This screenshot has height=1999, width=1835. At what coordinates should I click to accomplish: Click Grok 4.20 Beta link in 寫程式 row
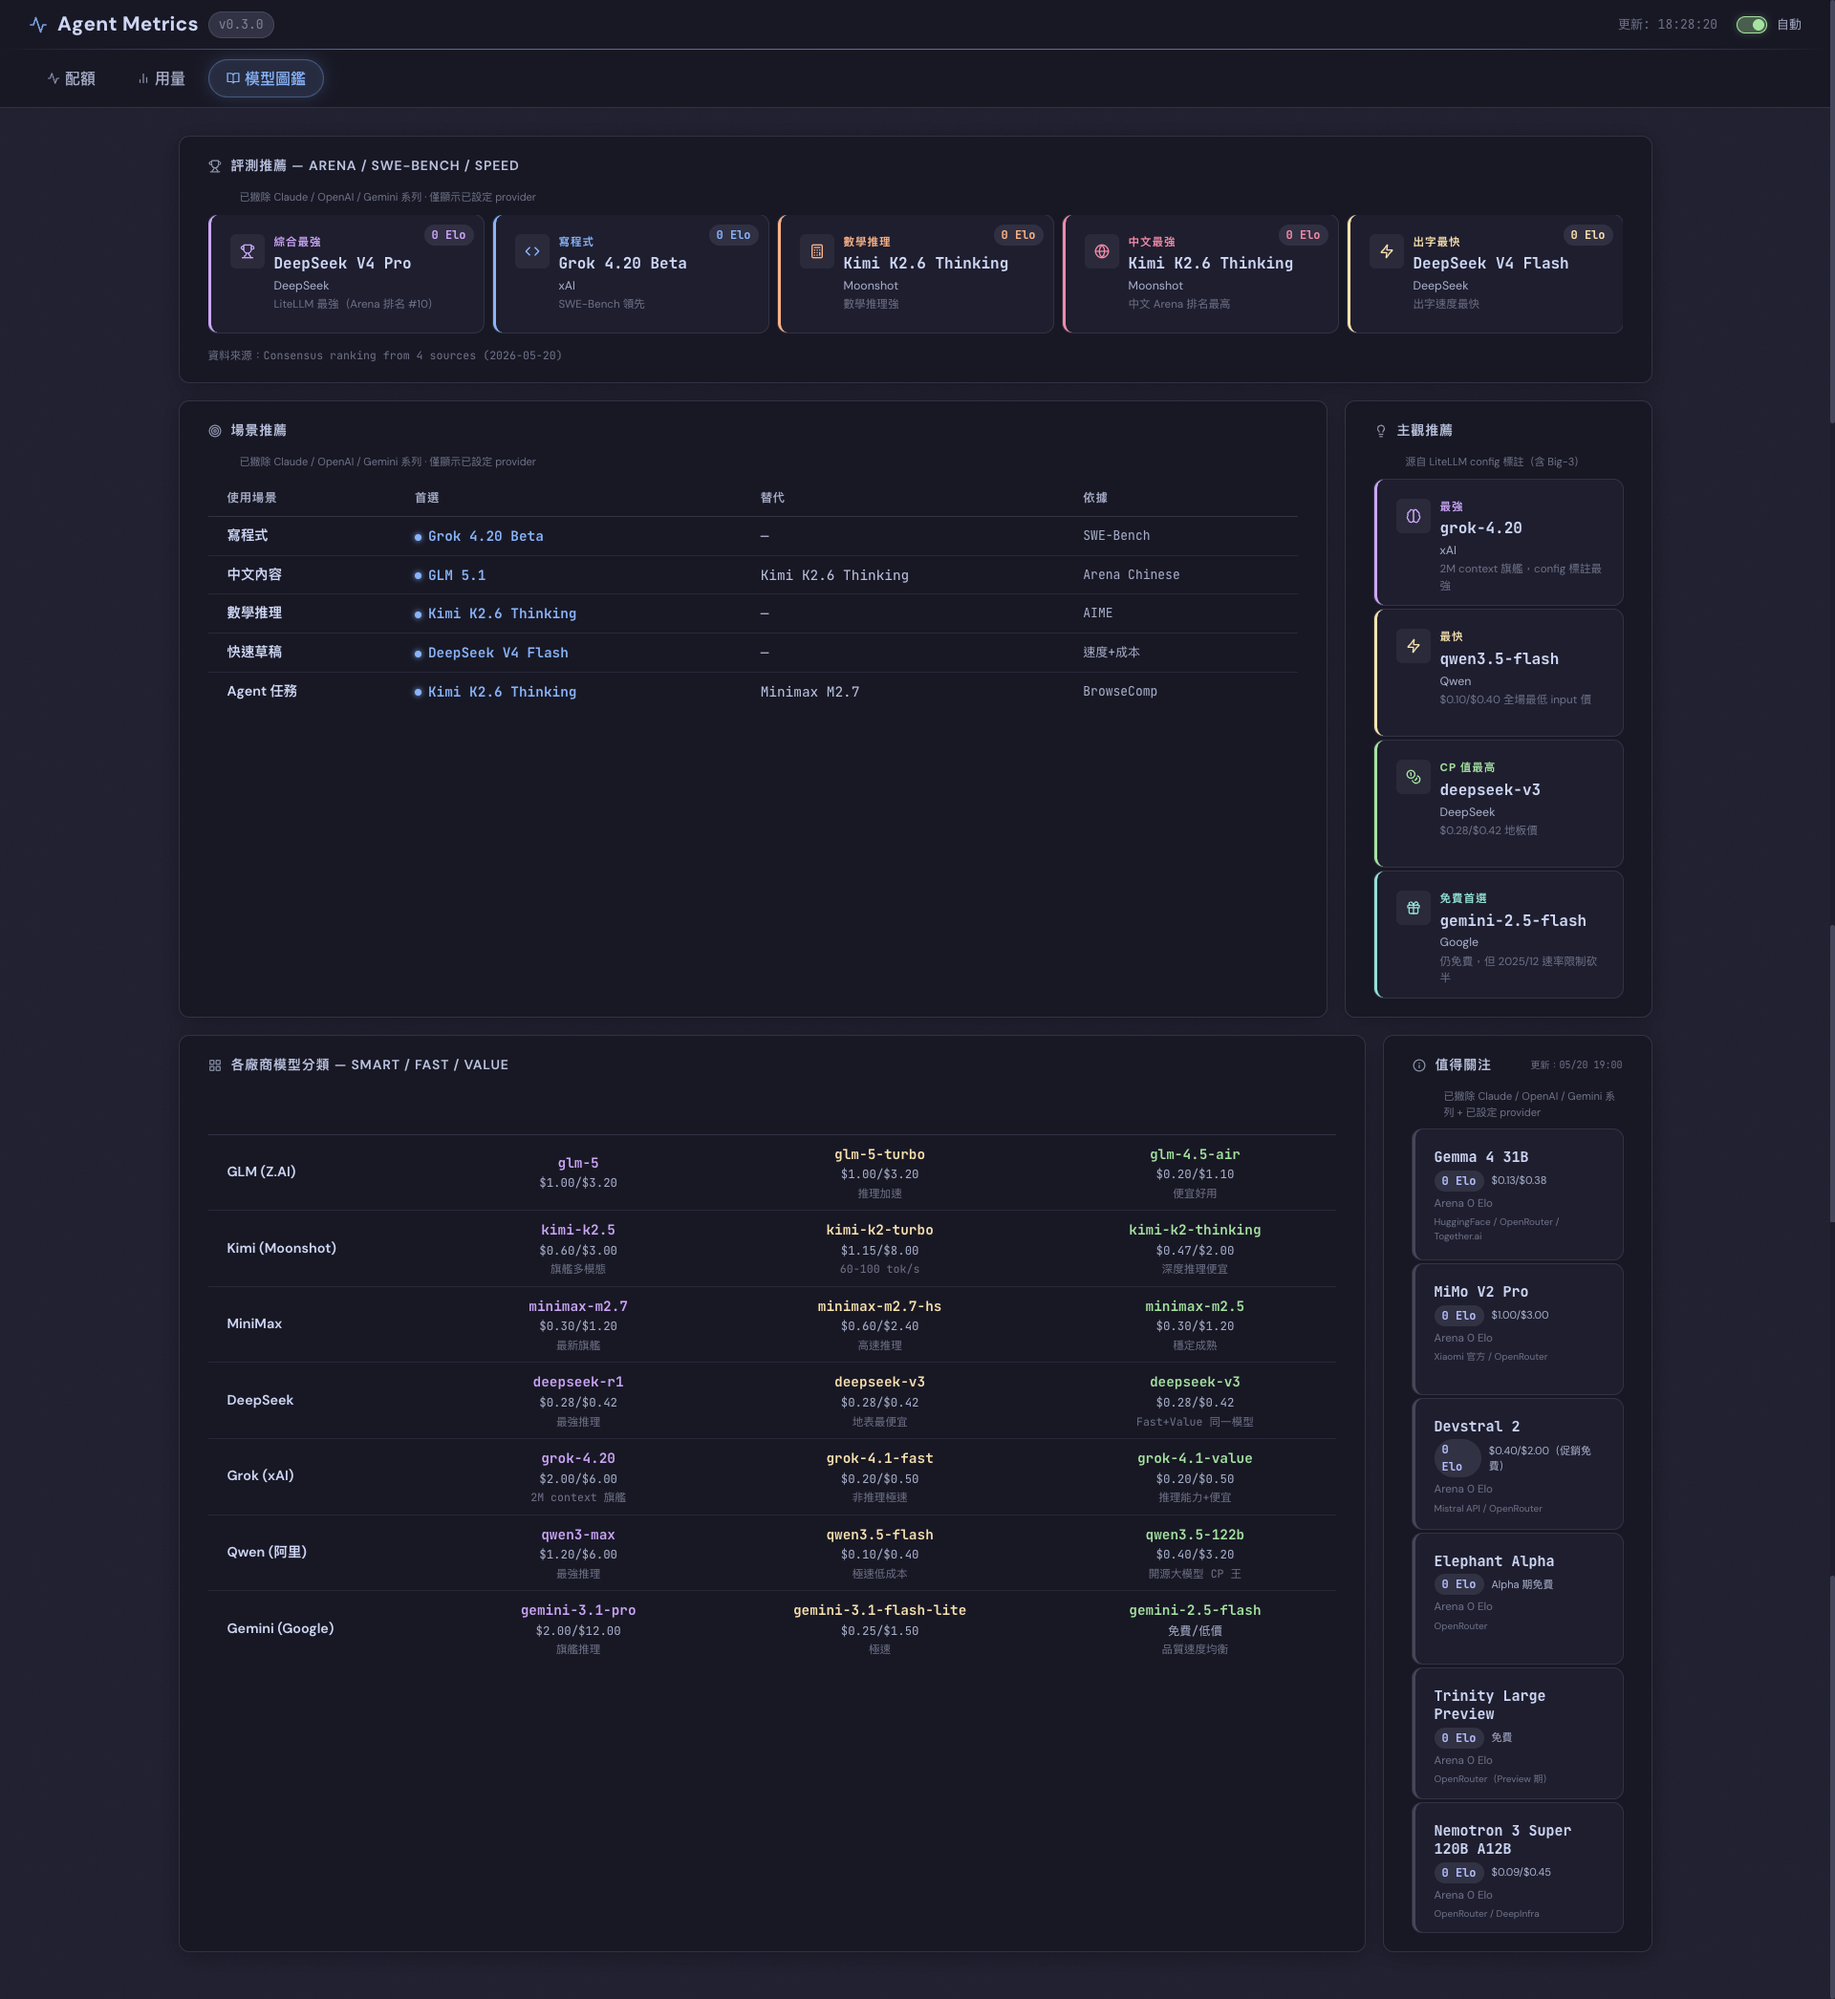click(486, 537)
